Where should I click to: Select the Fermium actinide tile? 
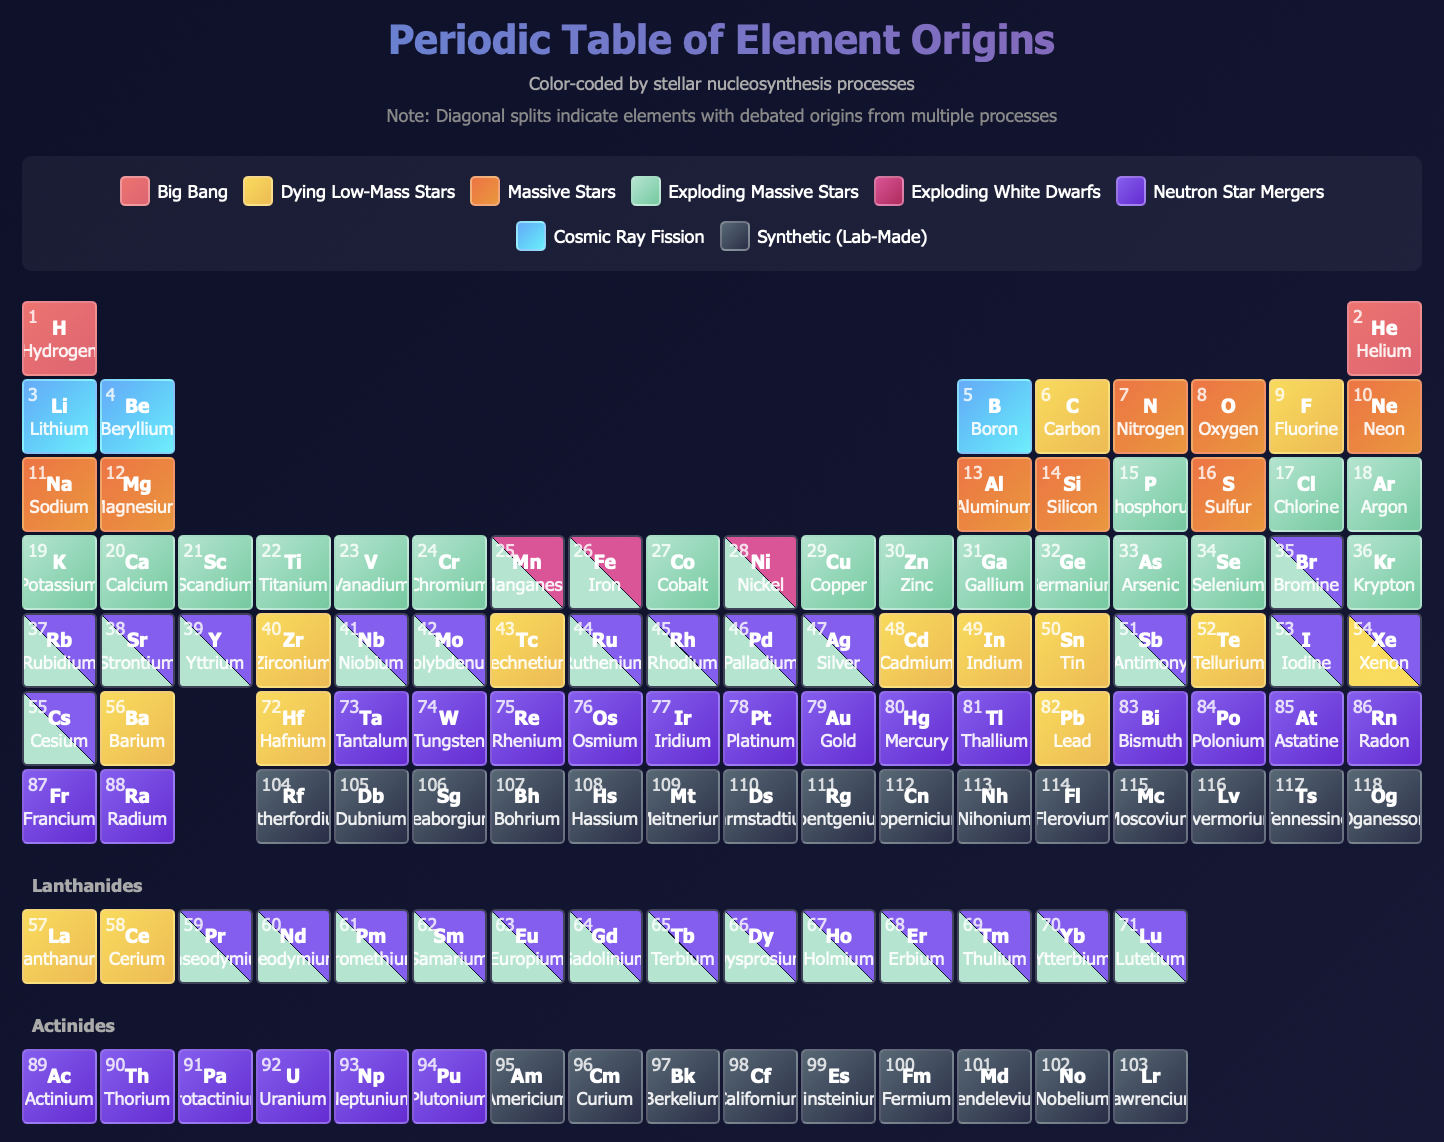tap(917, 1087)
